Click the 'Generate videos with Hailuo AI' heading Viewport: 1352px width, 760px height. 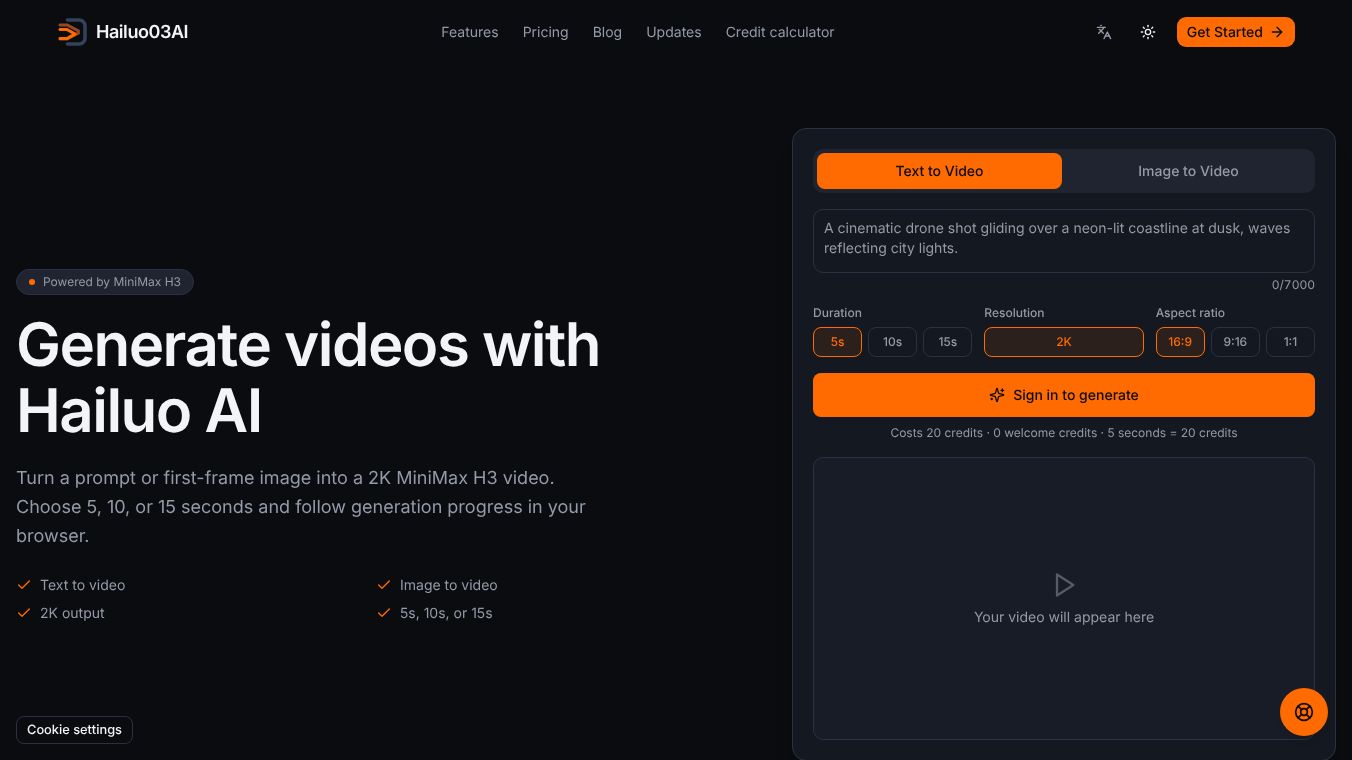click(308, 377)
